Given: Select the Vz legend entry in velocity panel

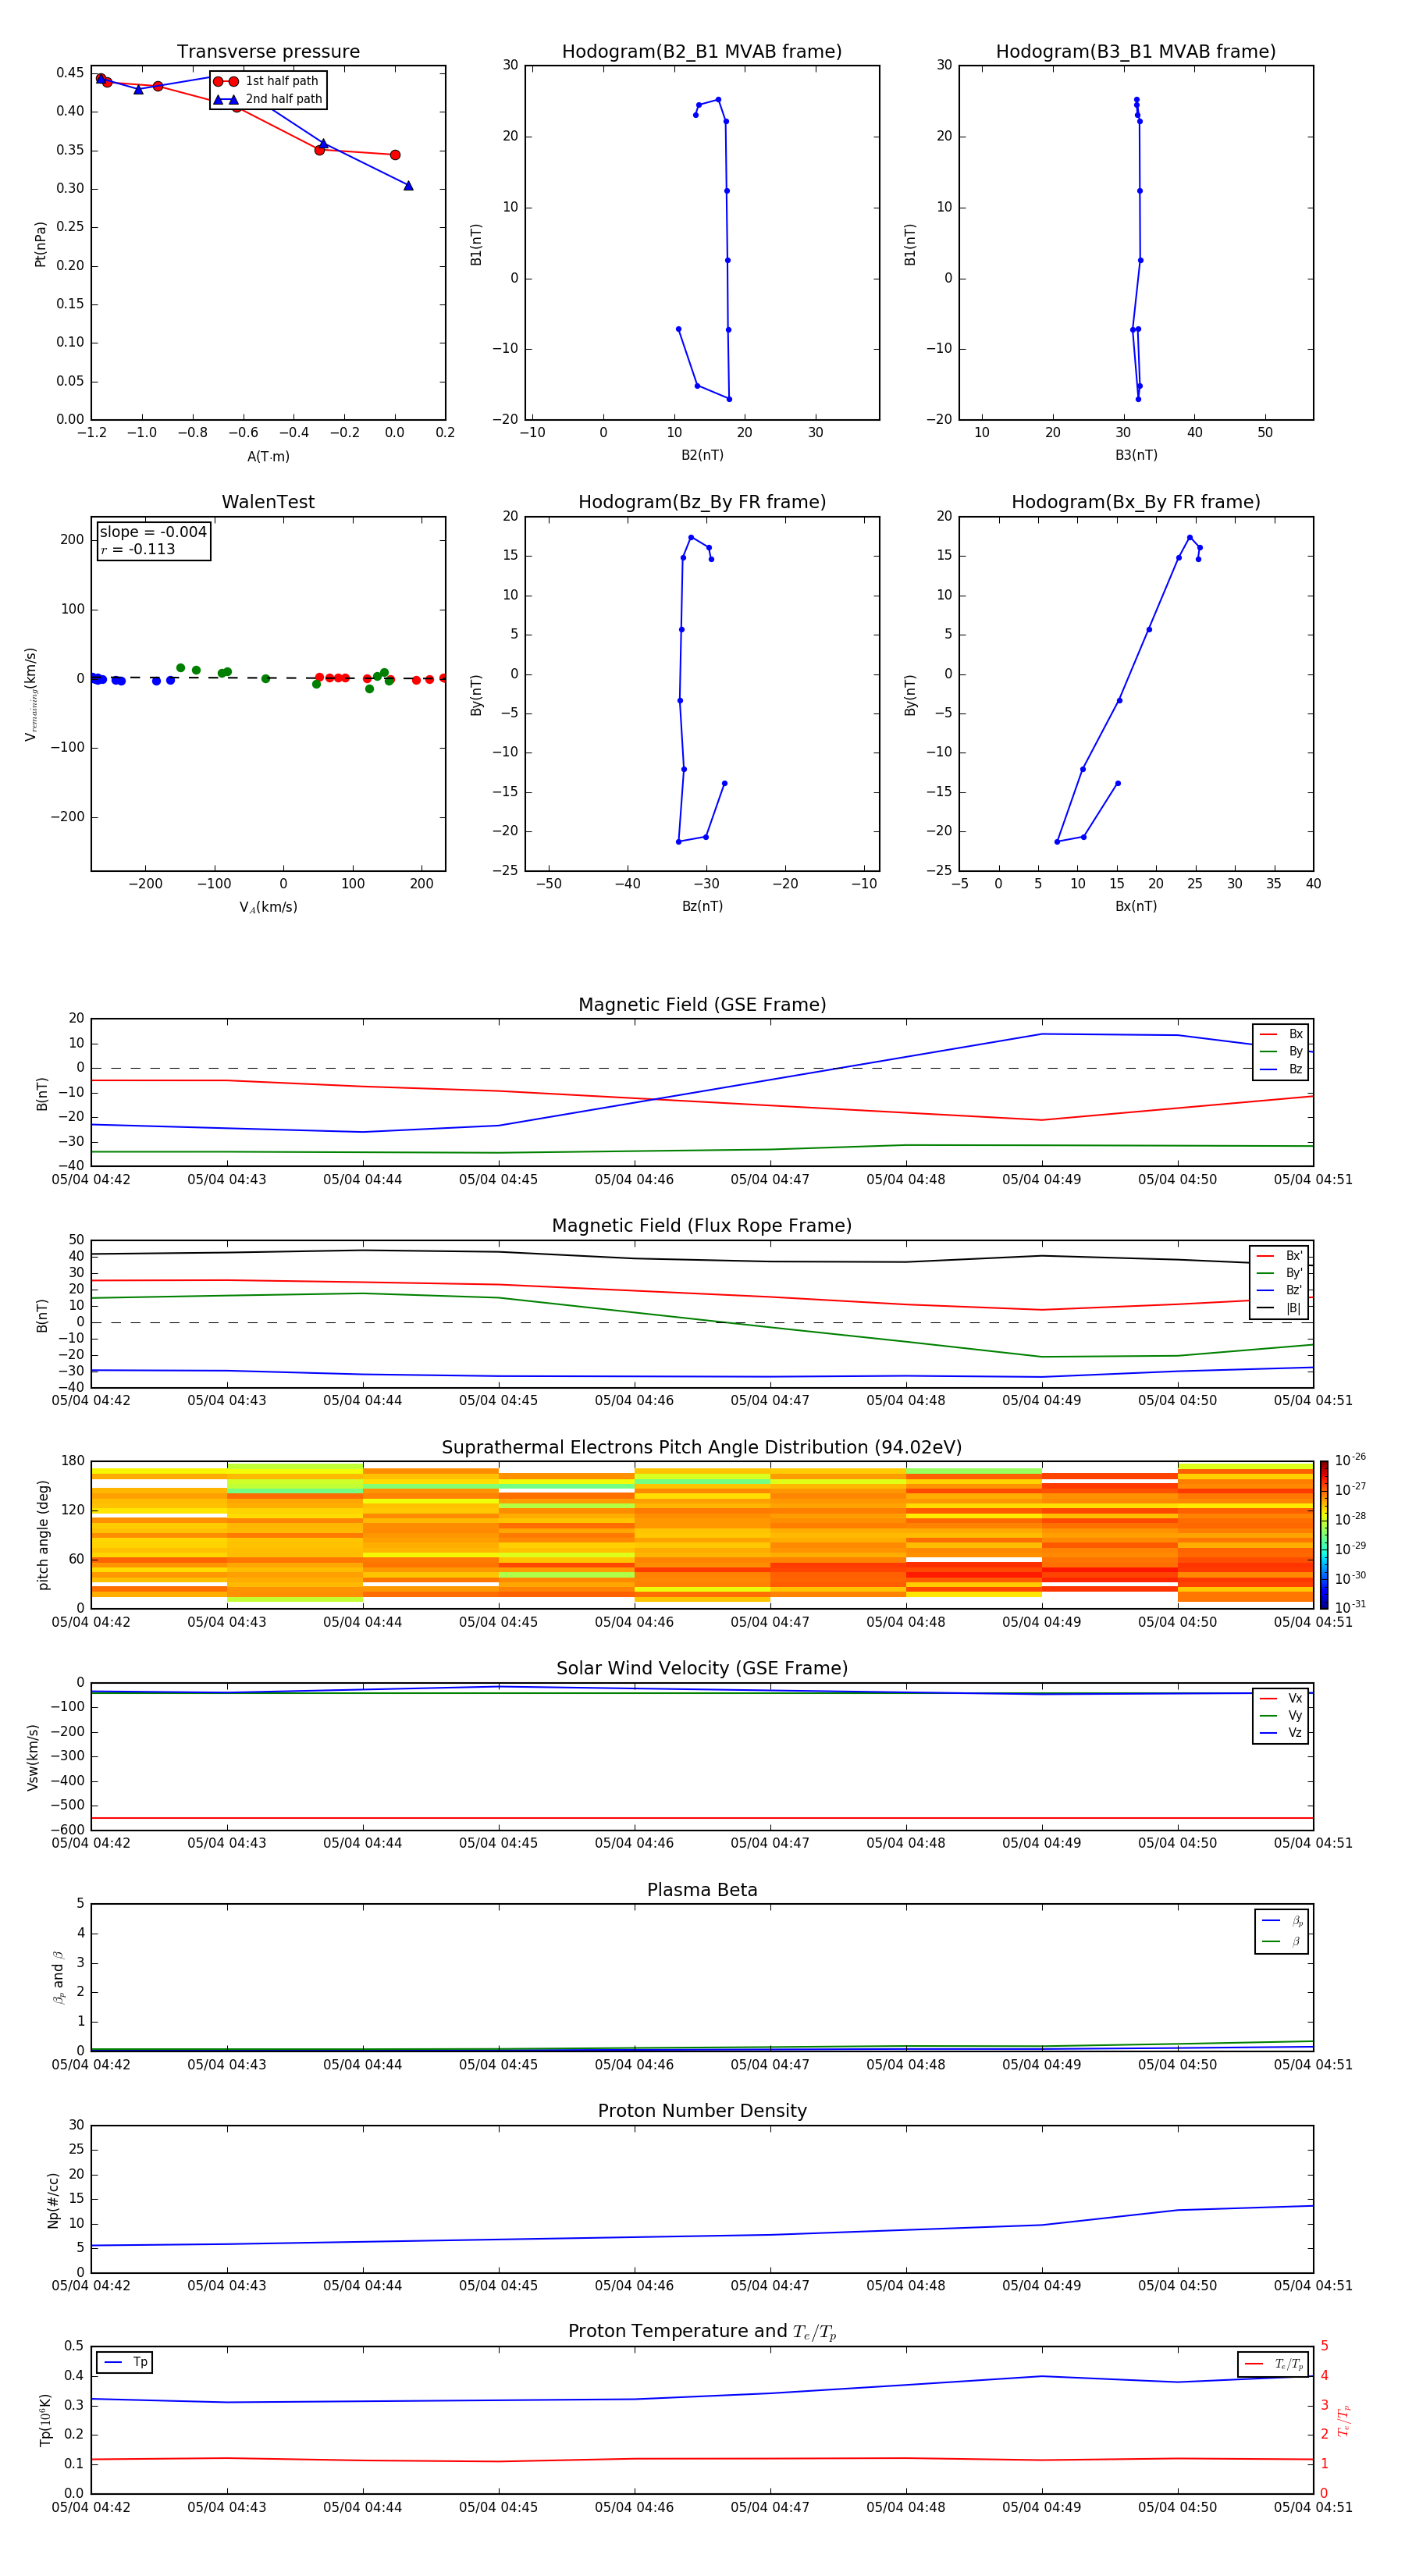Looking at the screenshot, I should [x=1281, y=1733].
